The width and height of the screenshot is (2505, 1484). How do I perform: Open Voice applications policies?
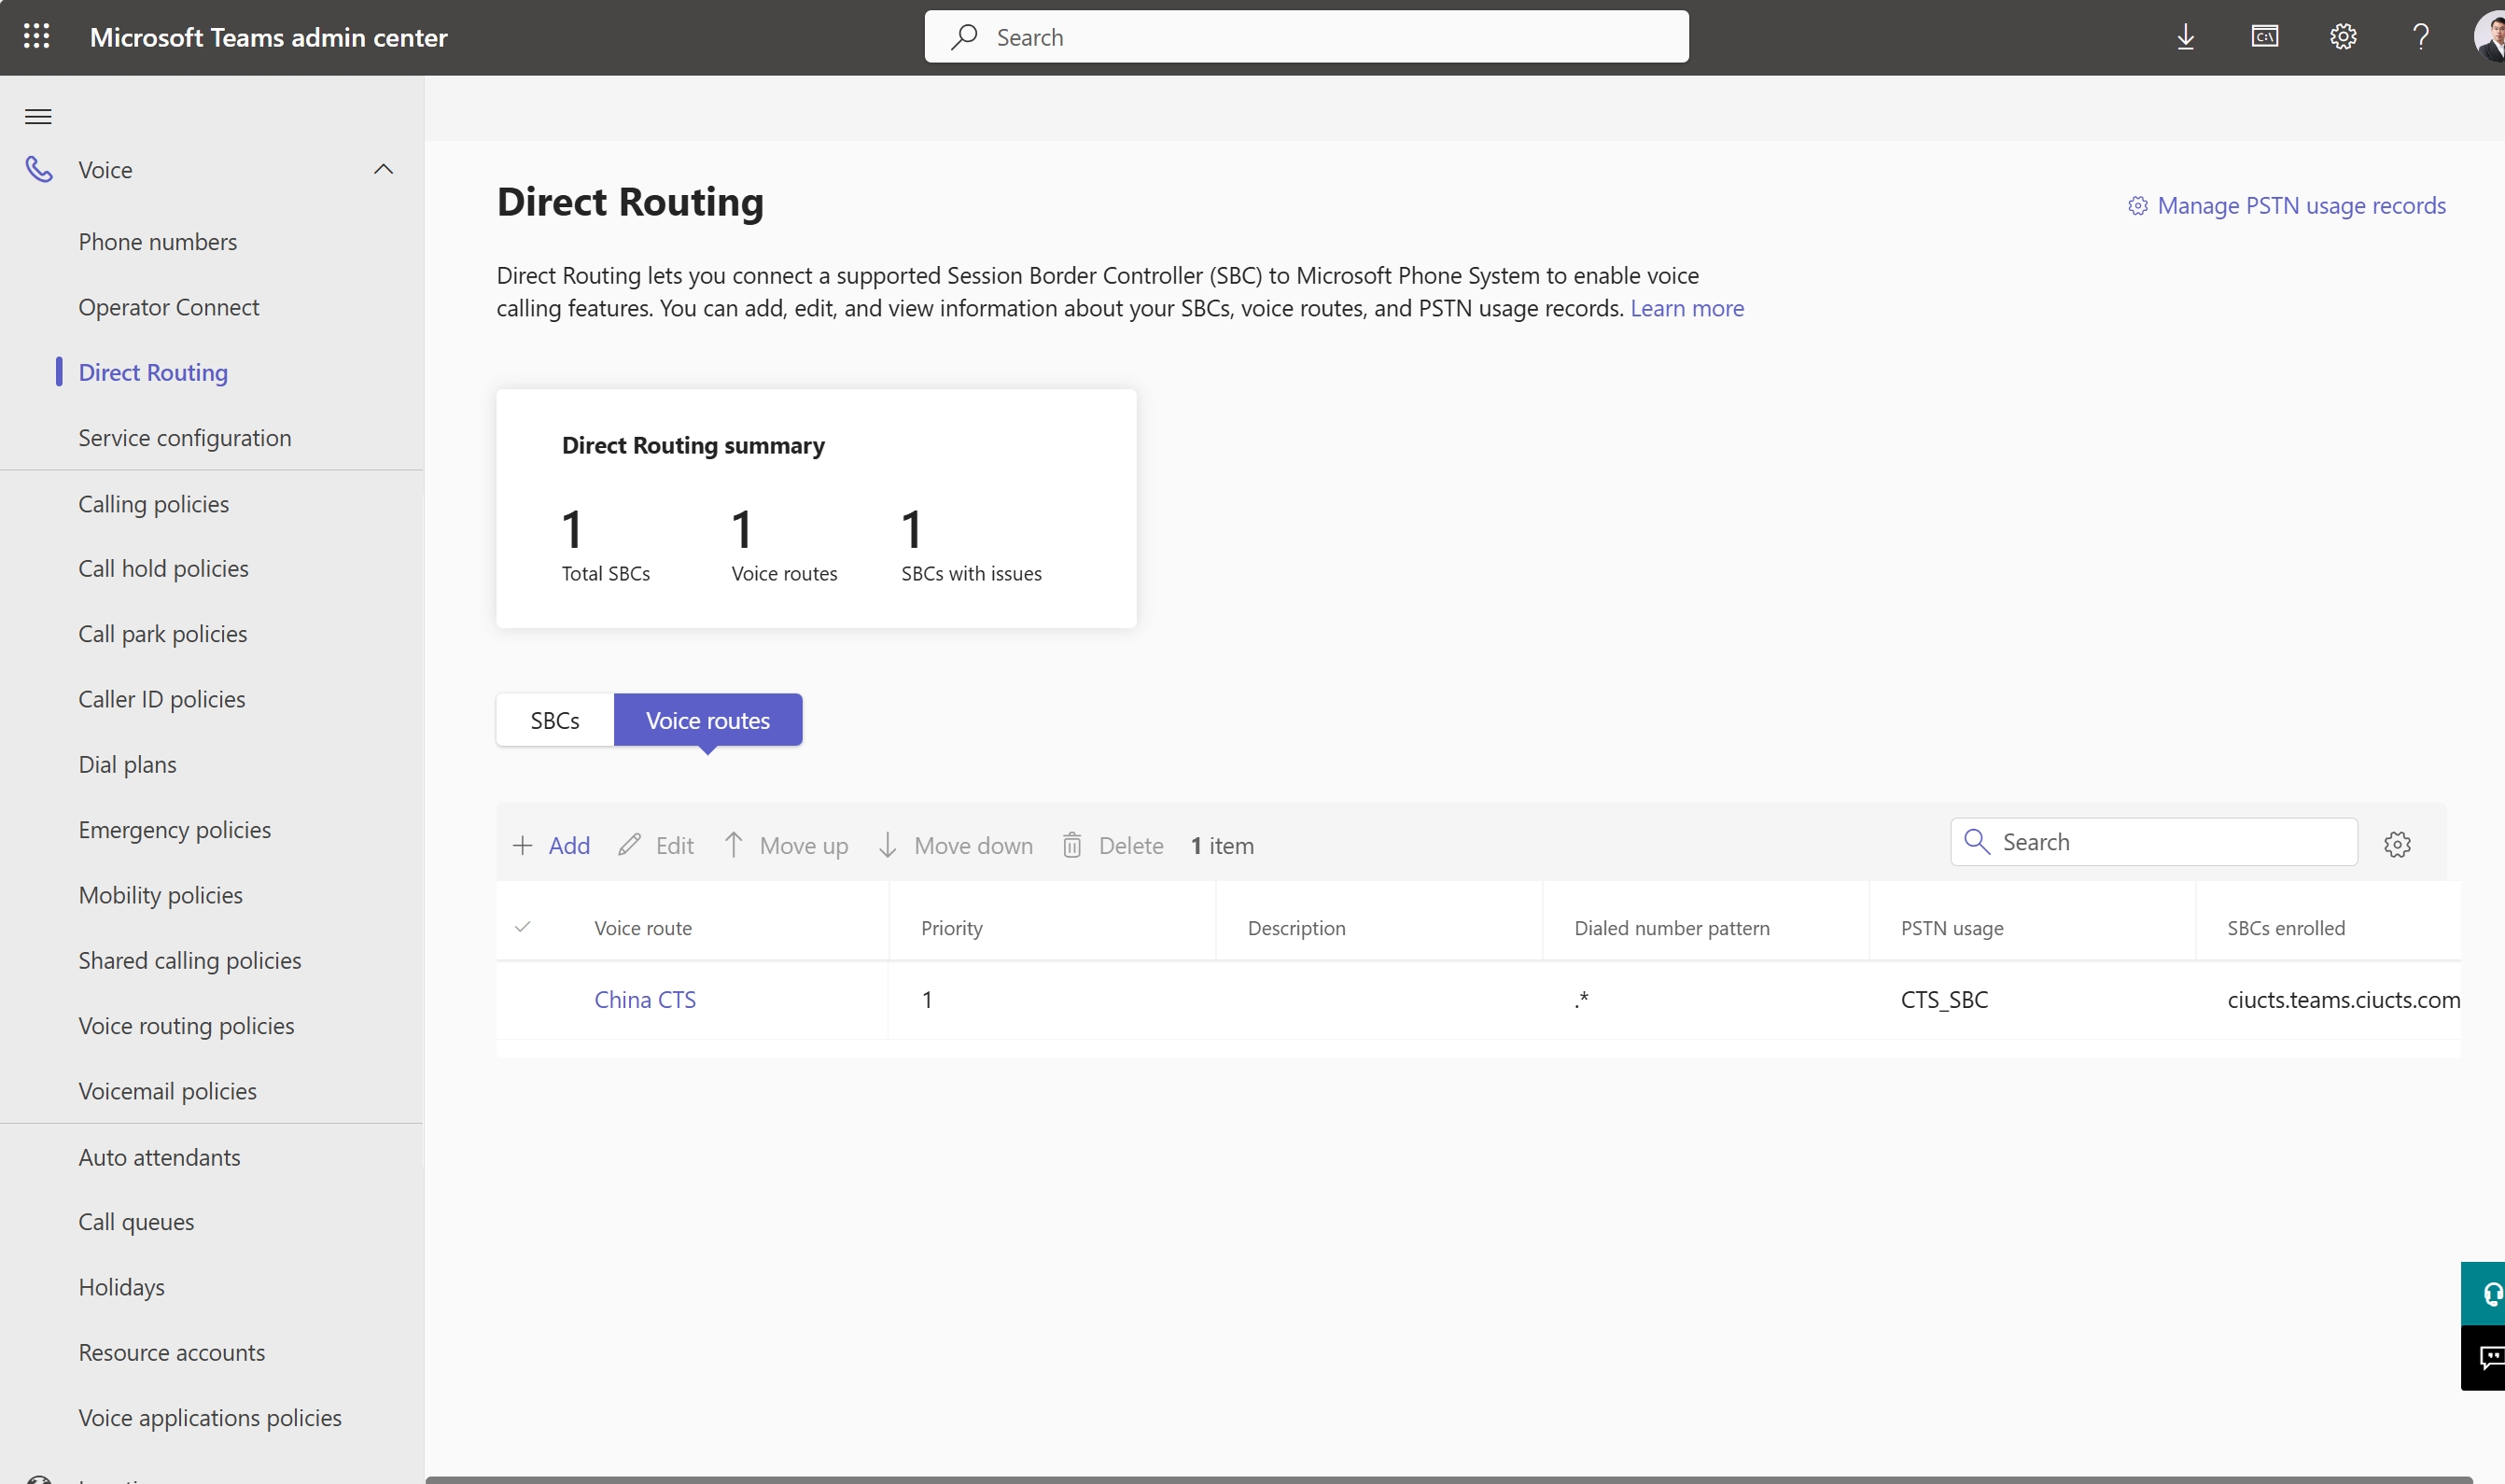210,1418
